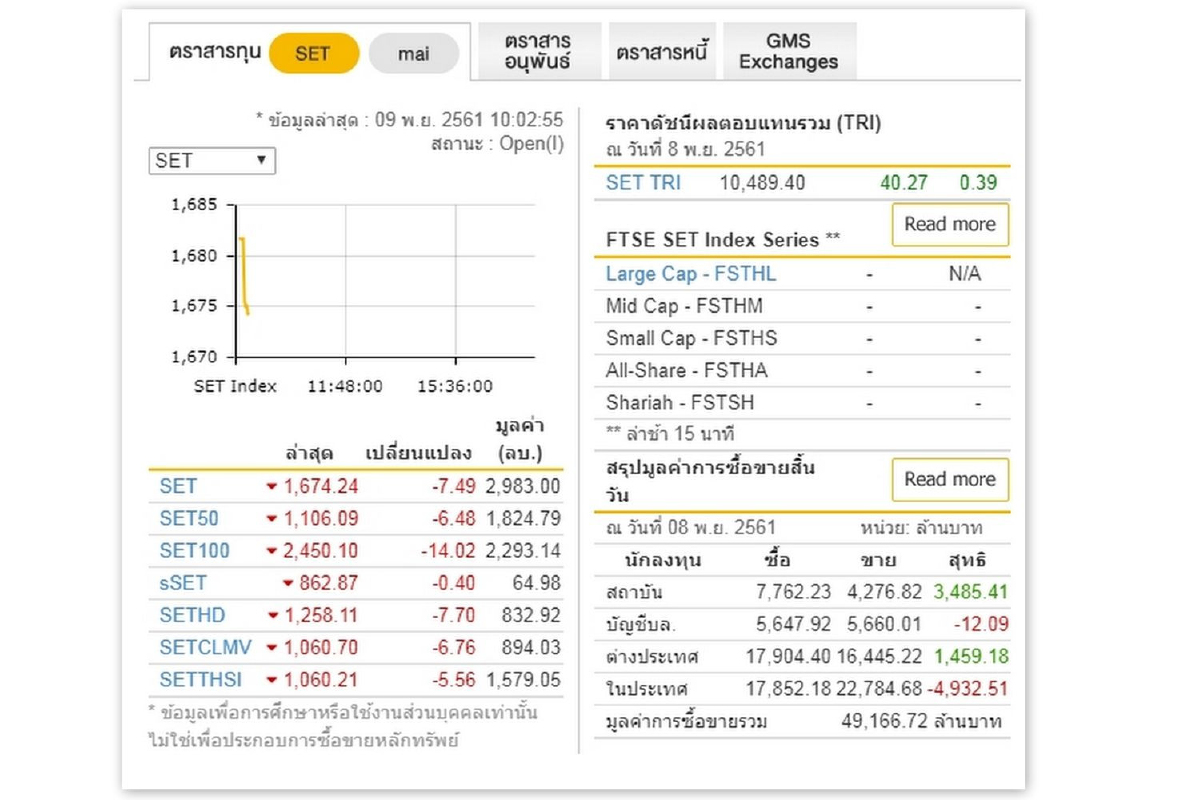Click the red down arrow beside 1,674.24
1200x800 pixels.
coord(271,488)
